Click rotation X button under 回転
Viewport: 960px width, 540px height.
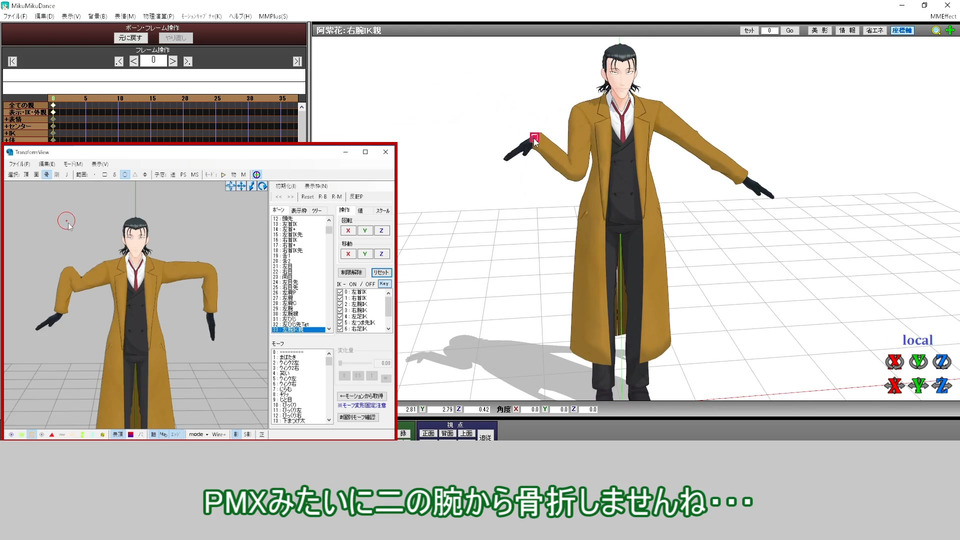tap(348, 231)
